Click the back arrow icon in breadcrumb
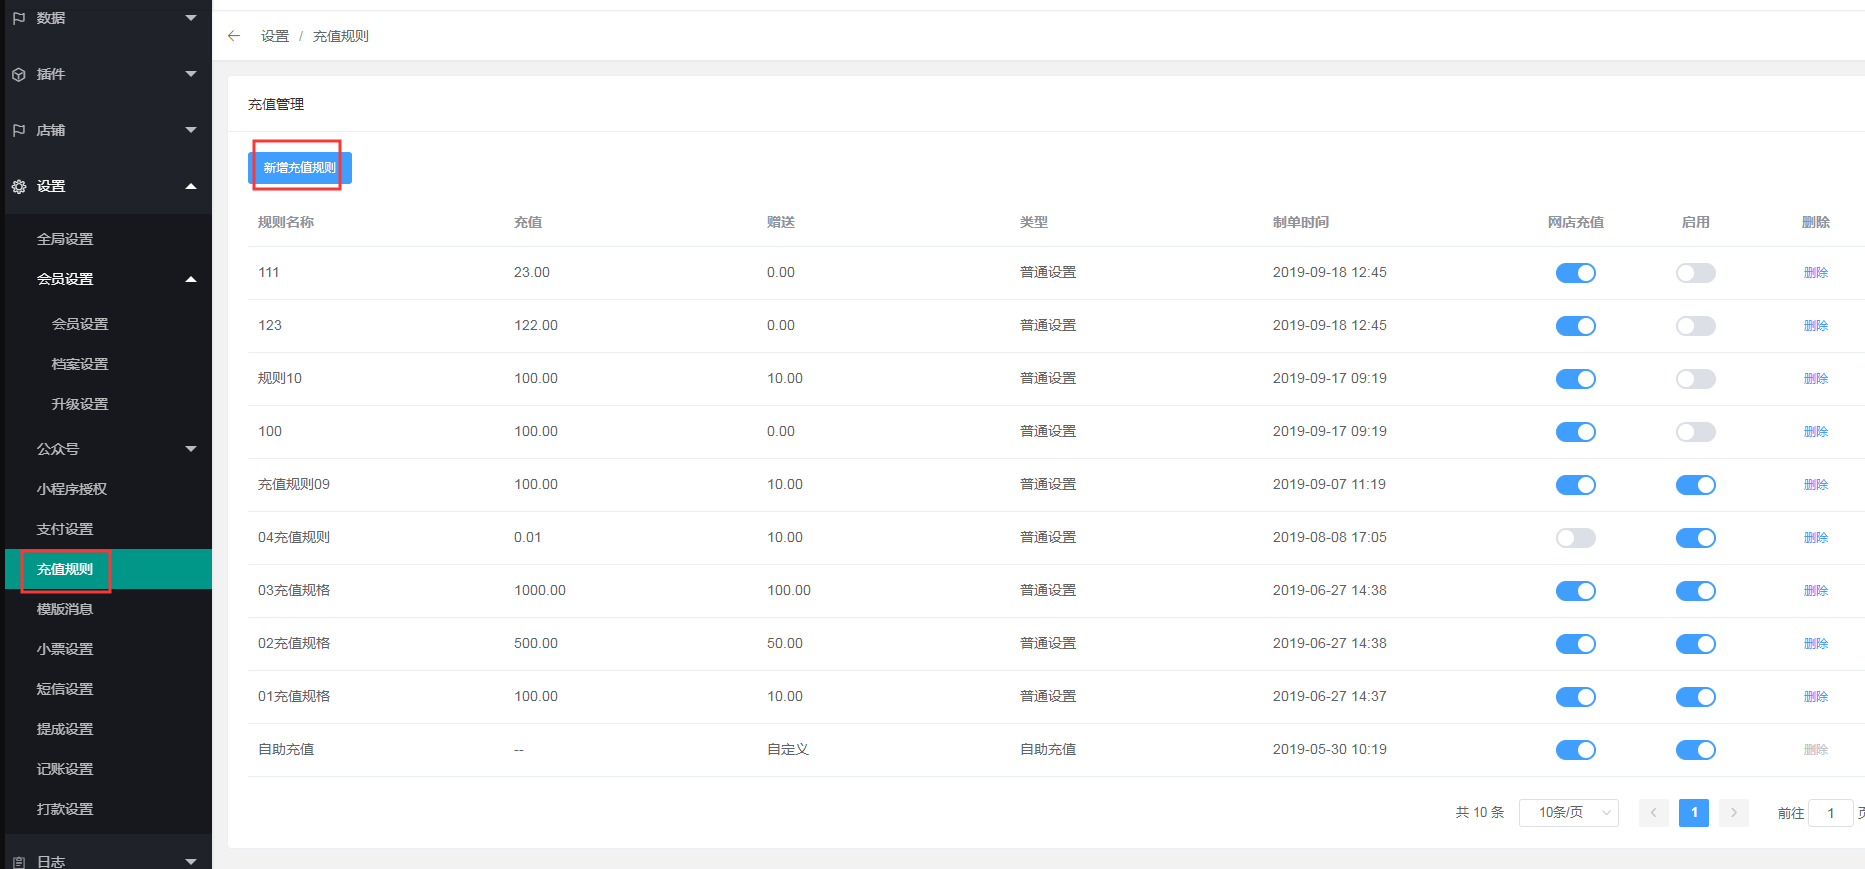The height and width of the screenshot is (869, 1865). point(234,36)
